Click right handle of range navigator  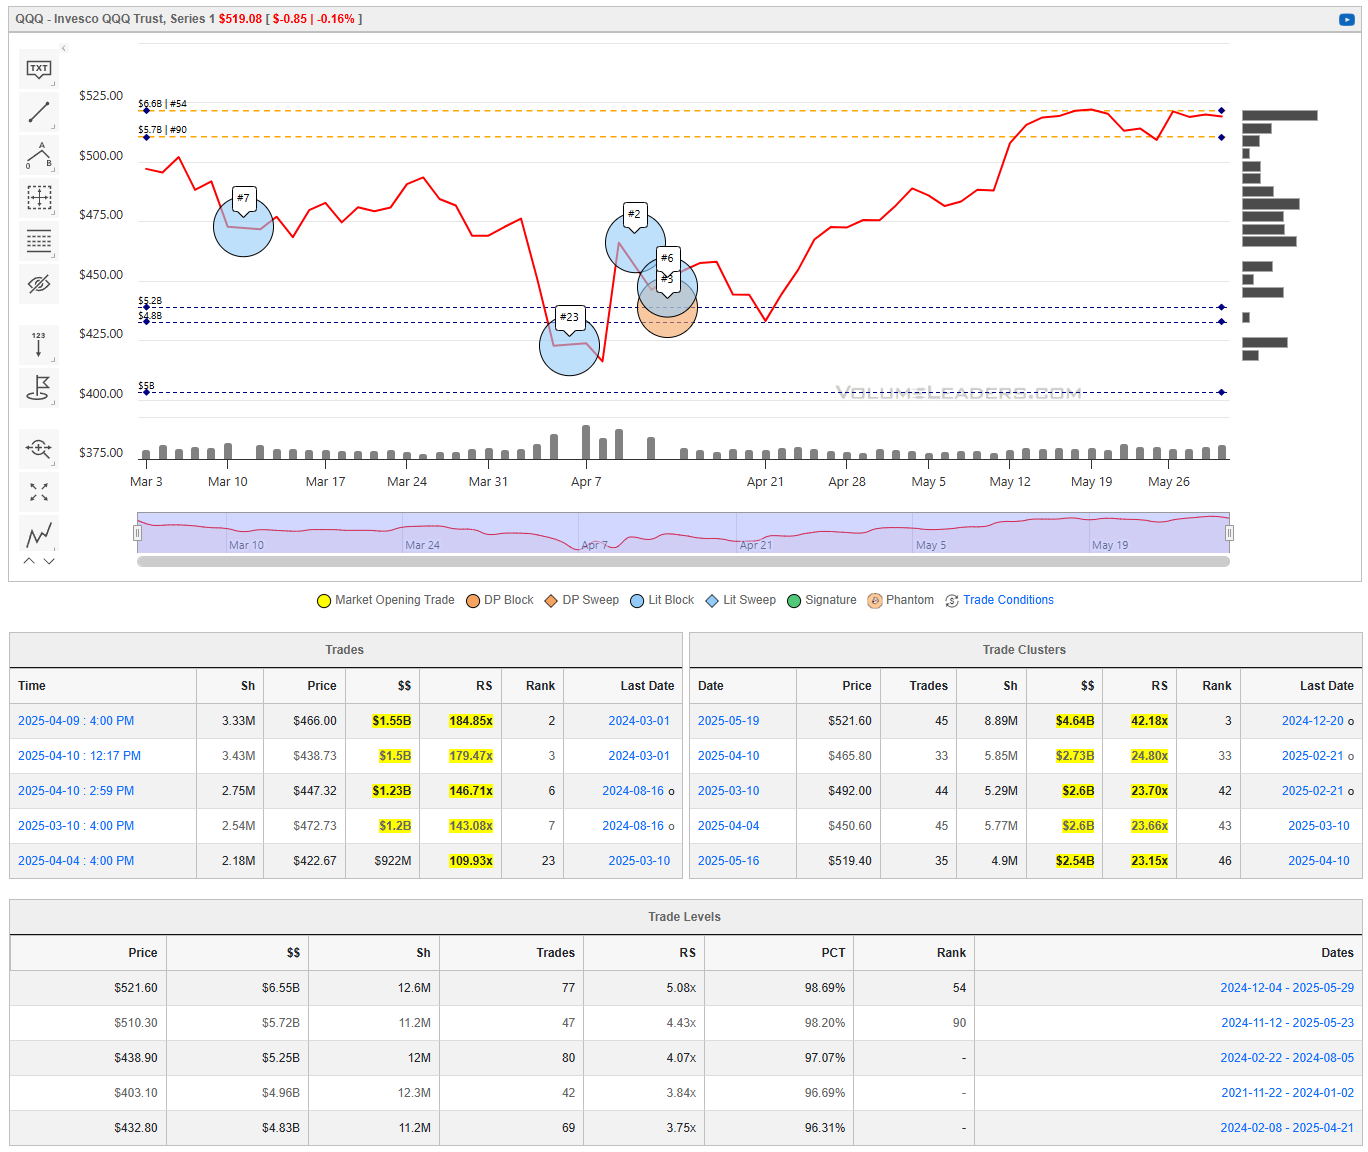(x=1229, y=533)
